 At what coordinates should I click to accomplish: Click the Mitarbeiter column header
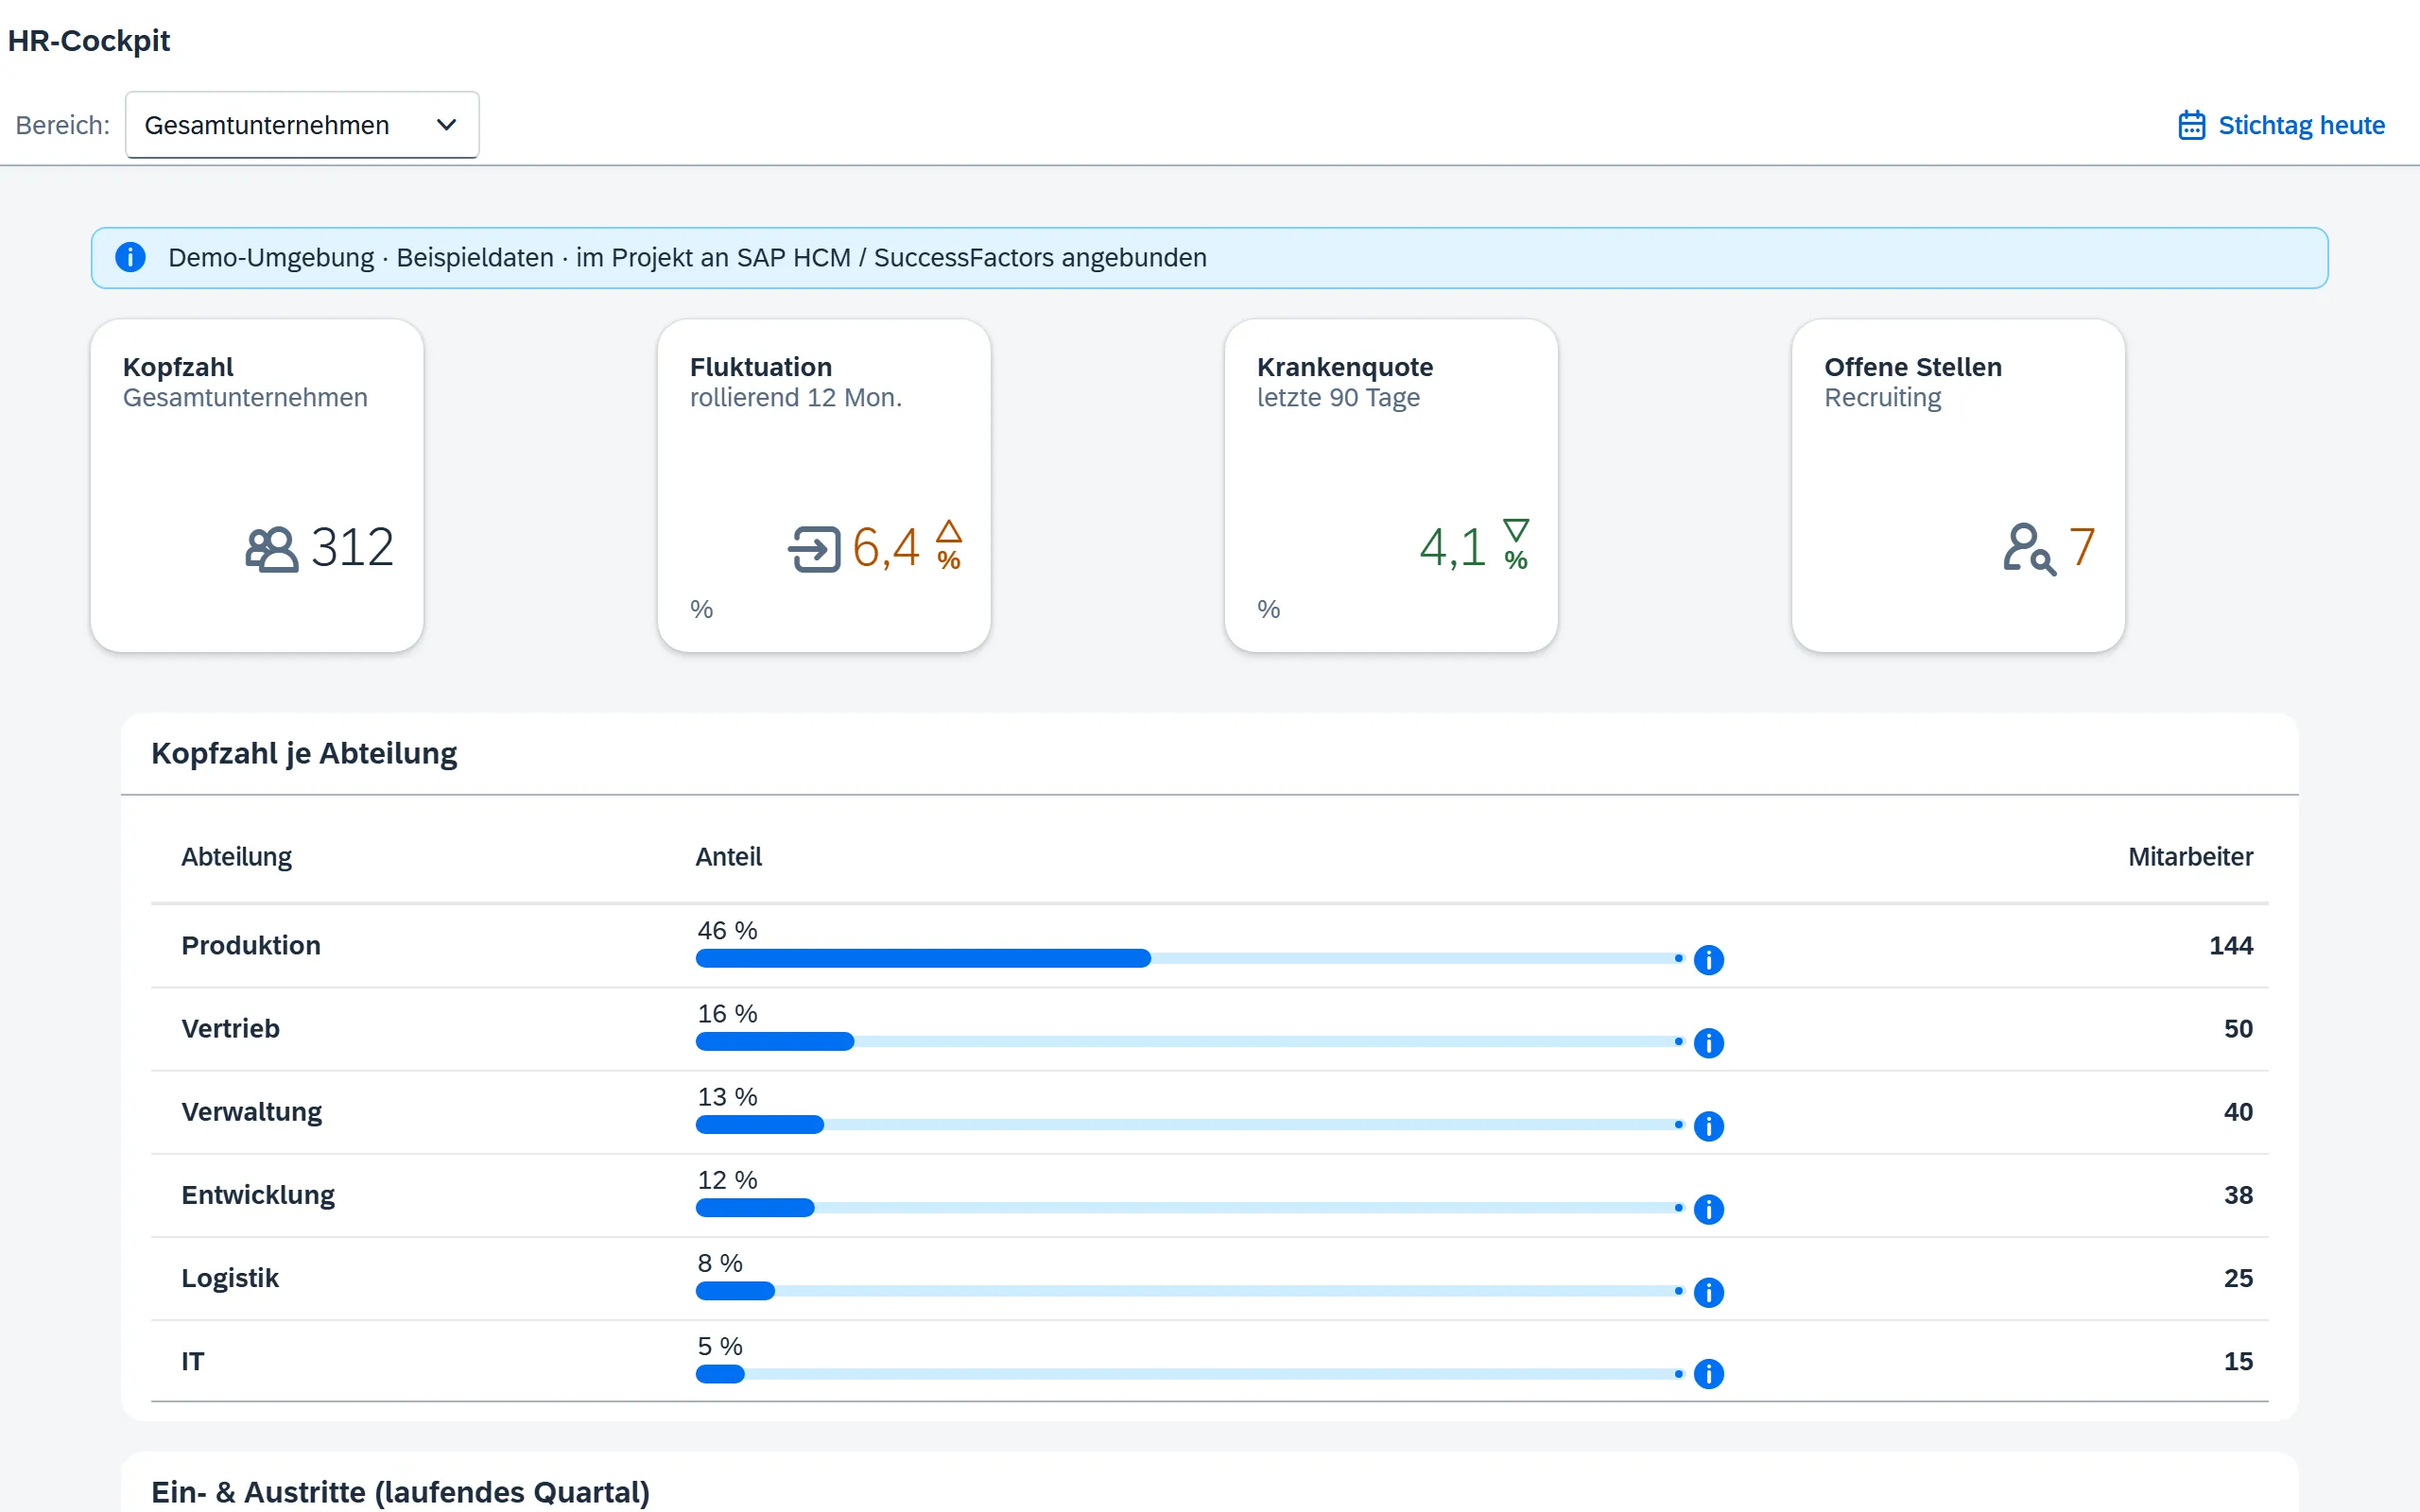click(2190, 857)
